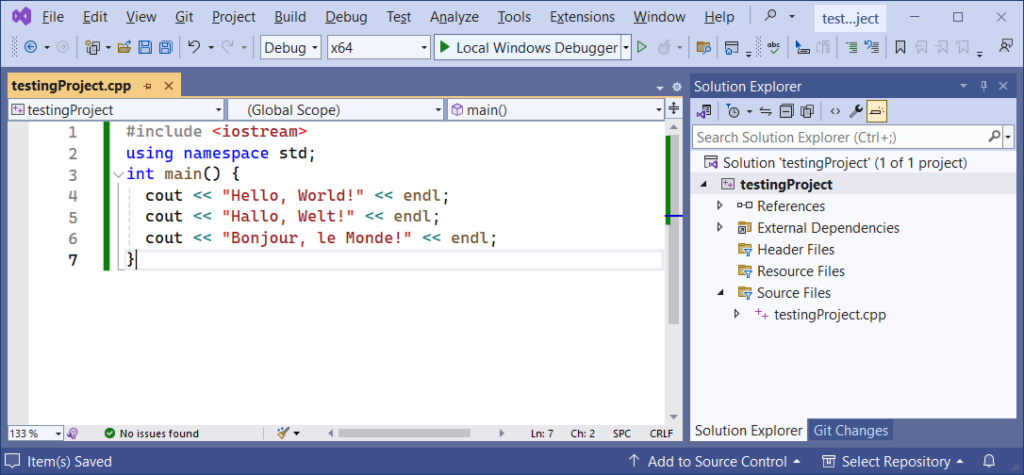This screenshot has height=475, width=1024.
Task: Toggle a bookmark on the current line
Action: (900, 47)
